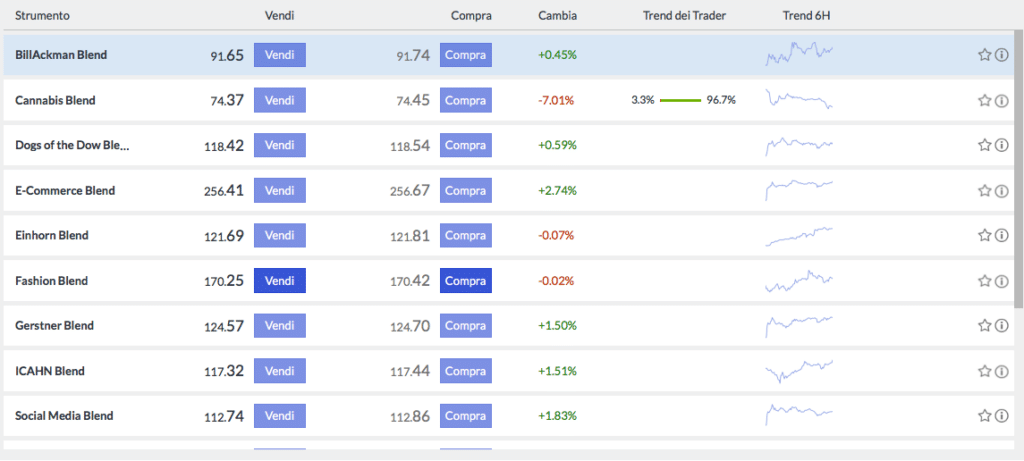The width and height of the screenshot is (1024, 461).
Task: Open the Cannabis Blend instrument name
Action: [x=55, y=100]
